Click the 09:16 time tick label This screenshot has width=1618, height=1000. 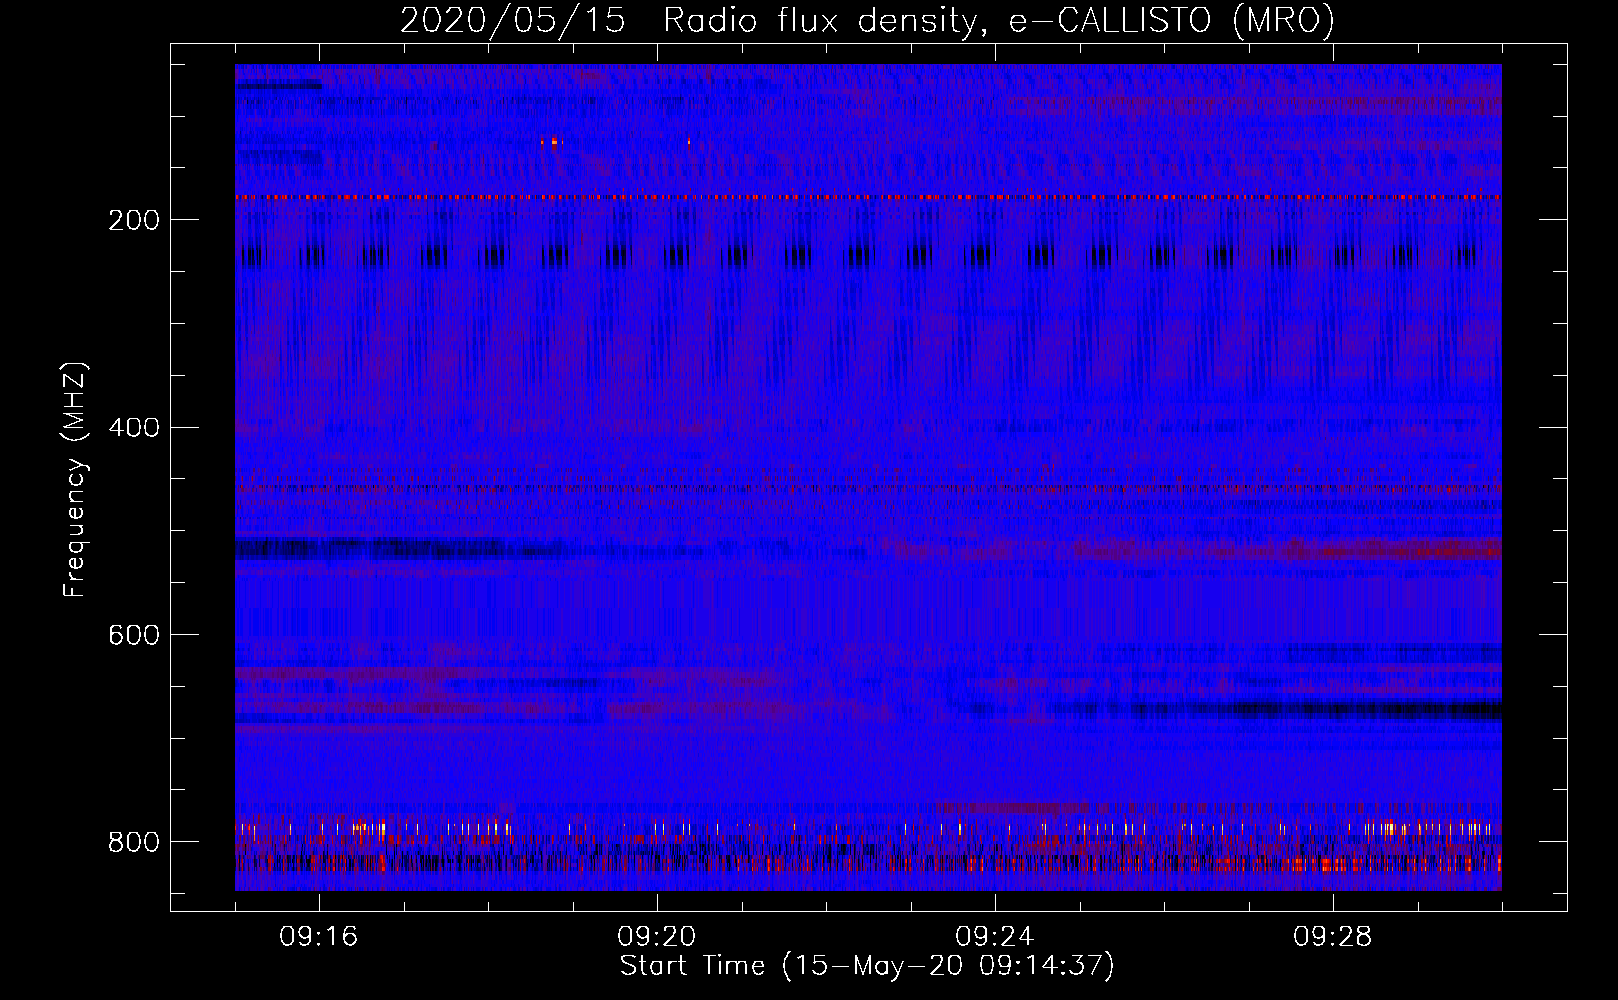(319, 937)
